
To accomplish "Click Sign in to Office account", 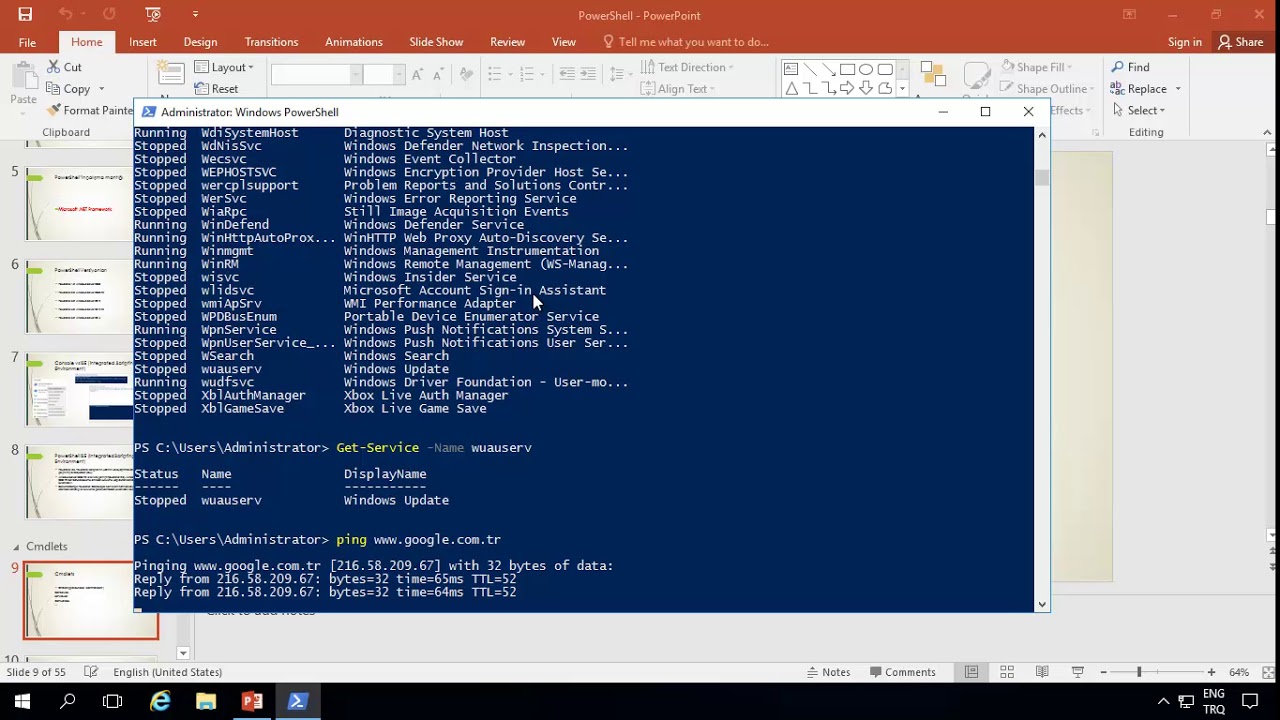I will (1184, 42).
